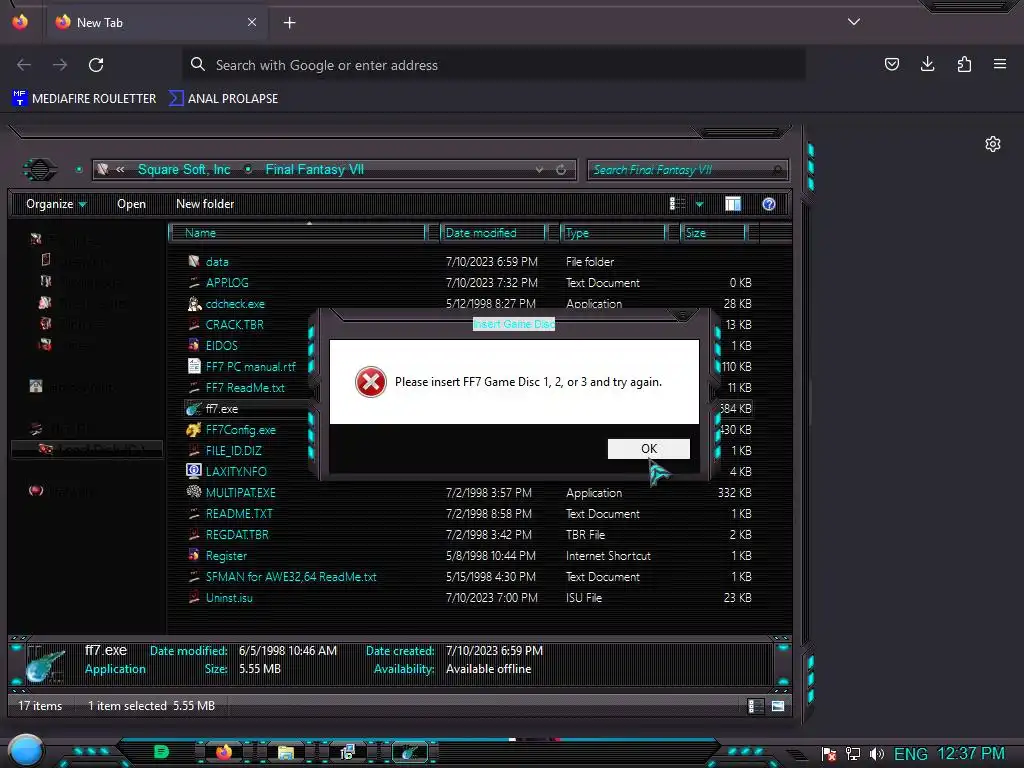1024x768 pixels.
Task: Select the New Tab tab
Action: pos(157,23)
